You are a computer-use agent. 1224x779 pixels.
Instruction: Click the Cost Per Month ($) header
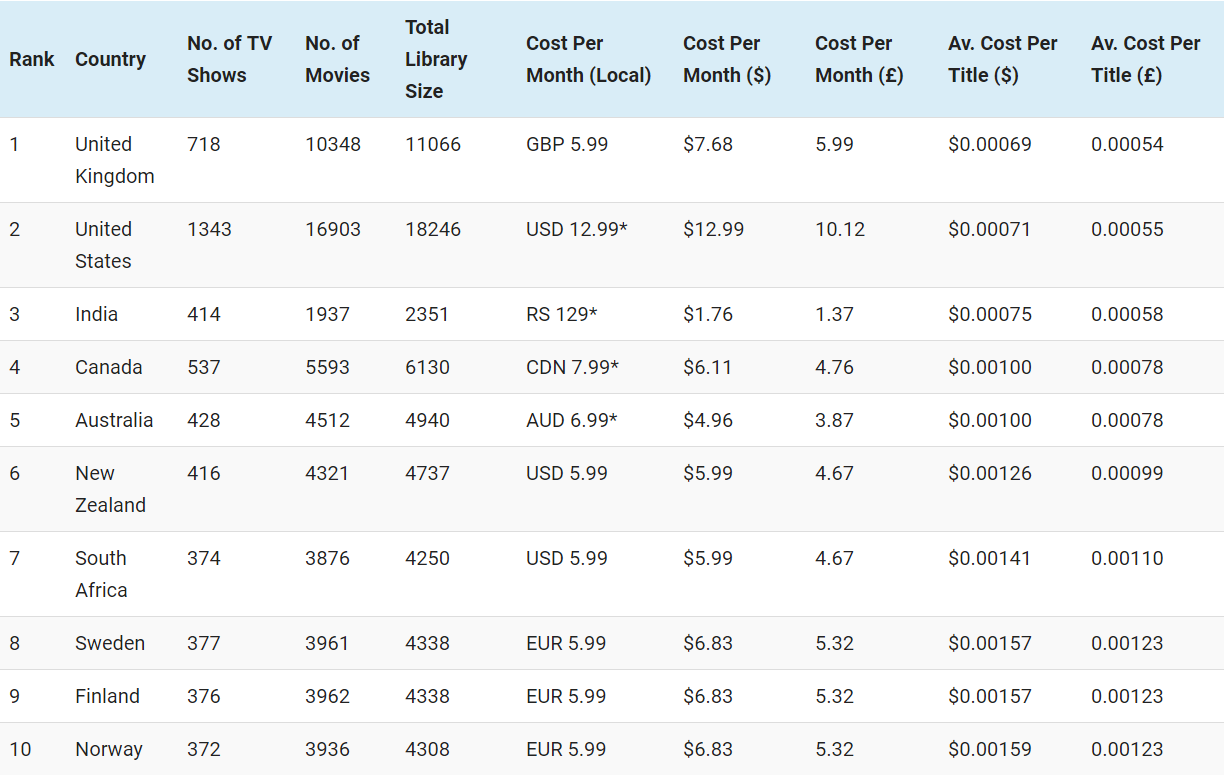tap(726, 59)
